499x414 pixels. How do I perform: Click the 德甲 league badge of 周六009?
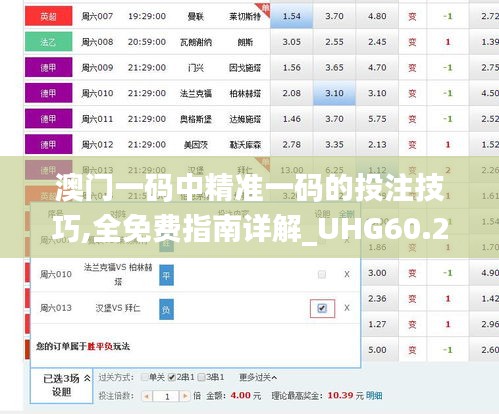(x=49, y=67)
